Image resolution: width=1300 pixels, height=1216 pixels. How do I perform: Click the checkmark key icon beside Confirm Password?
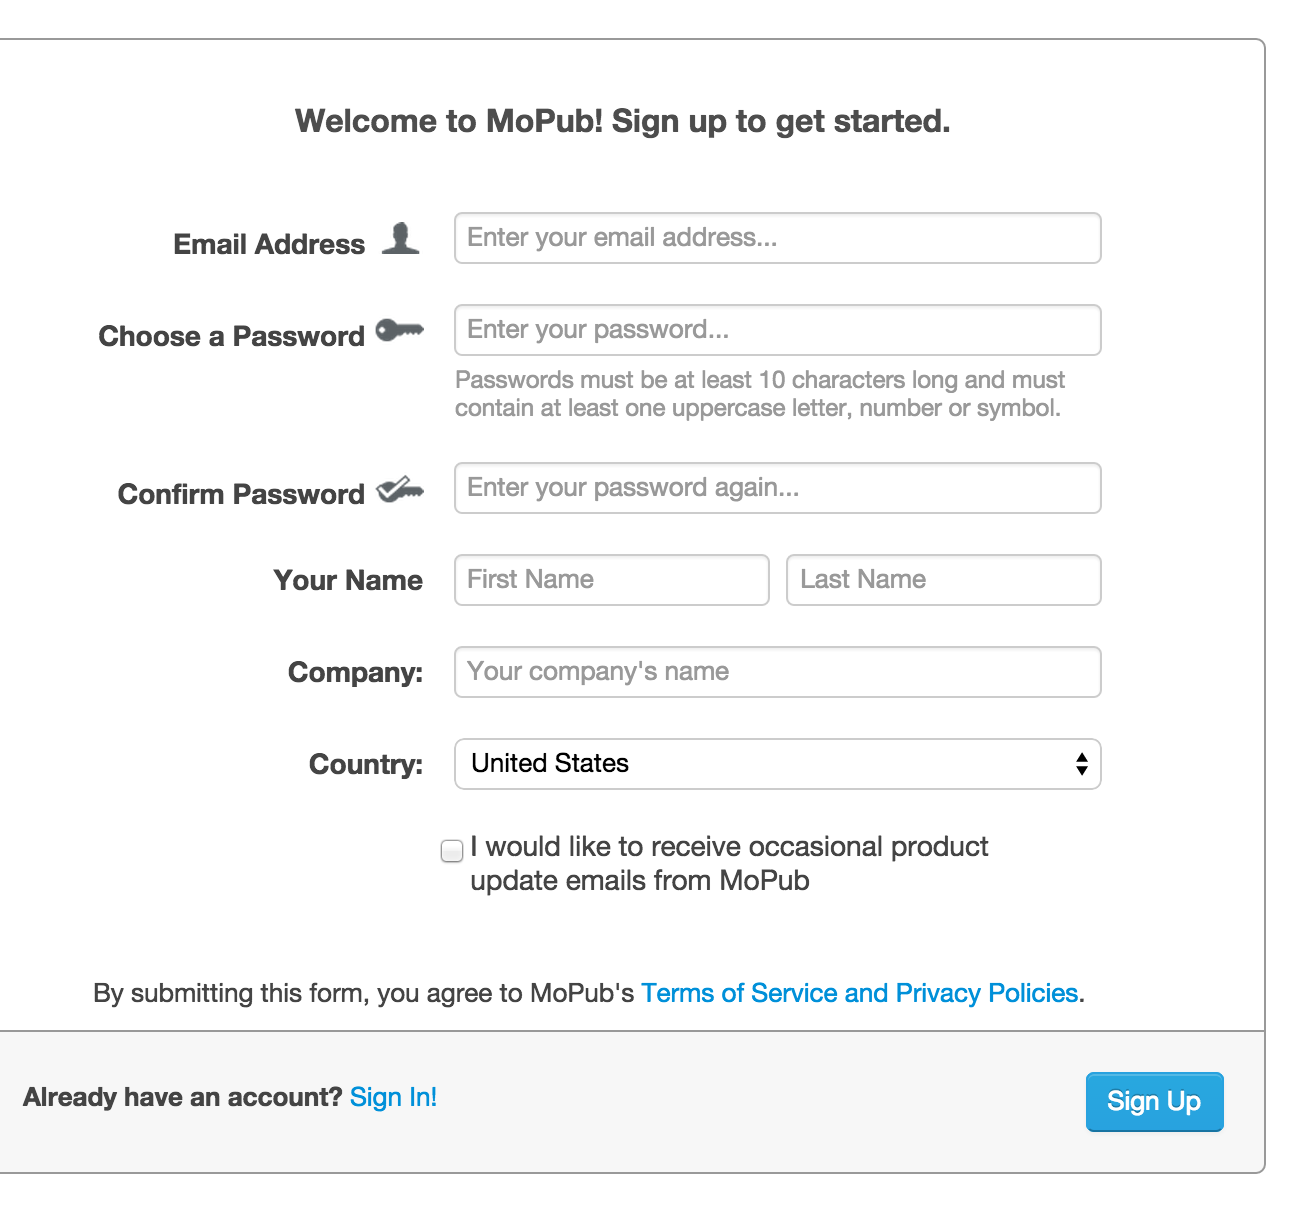coord(400,489)
